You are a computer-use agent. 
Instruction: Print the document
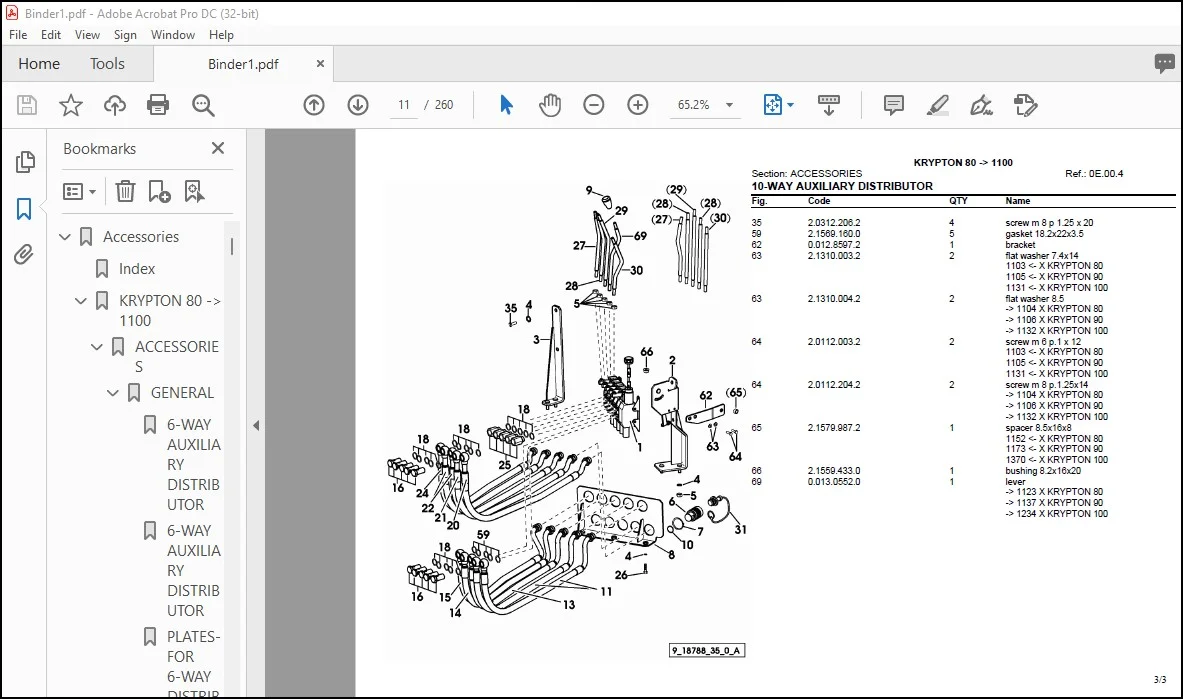(x=158, y=105)
